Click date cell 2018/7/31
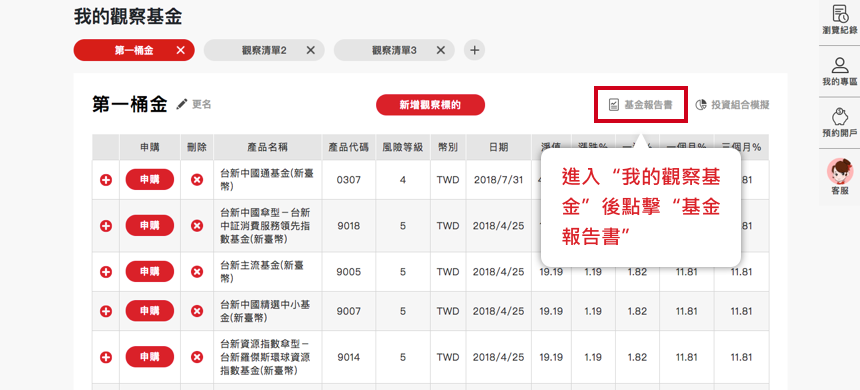Viewport: 860px width, 390px height. coord(499,179)
